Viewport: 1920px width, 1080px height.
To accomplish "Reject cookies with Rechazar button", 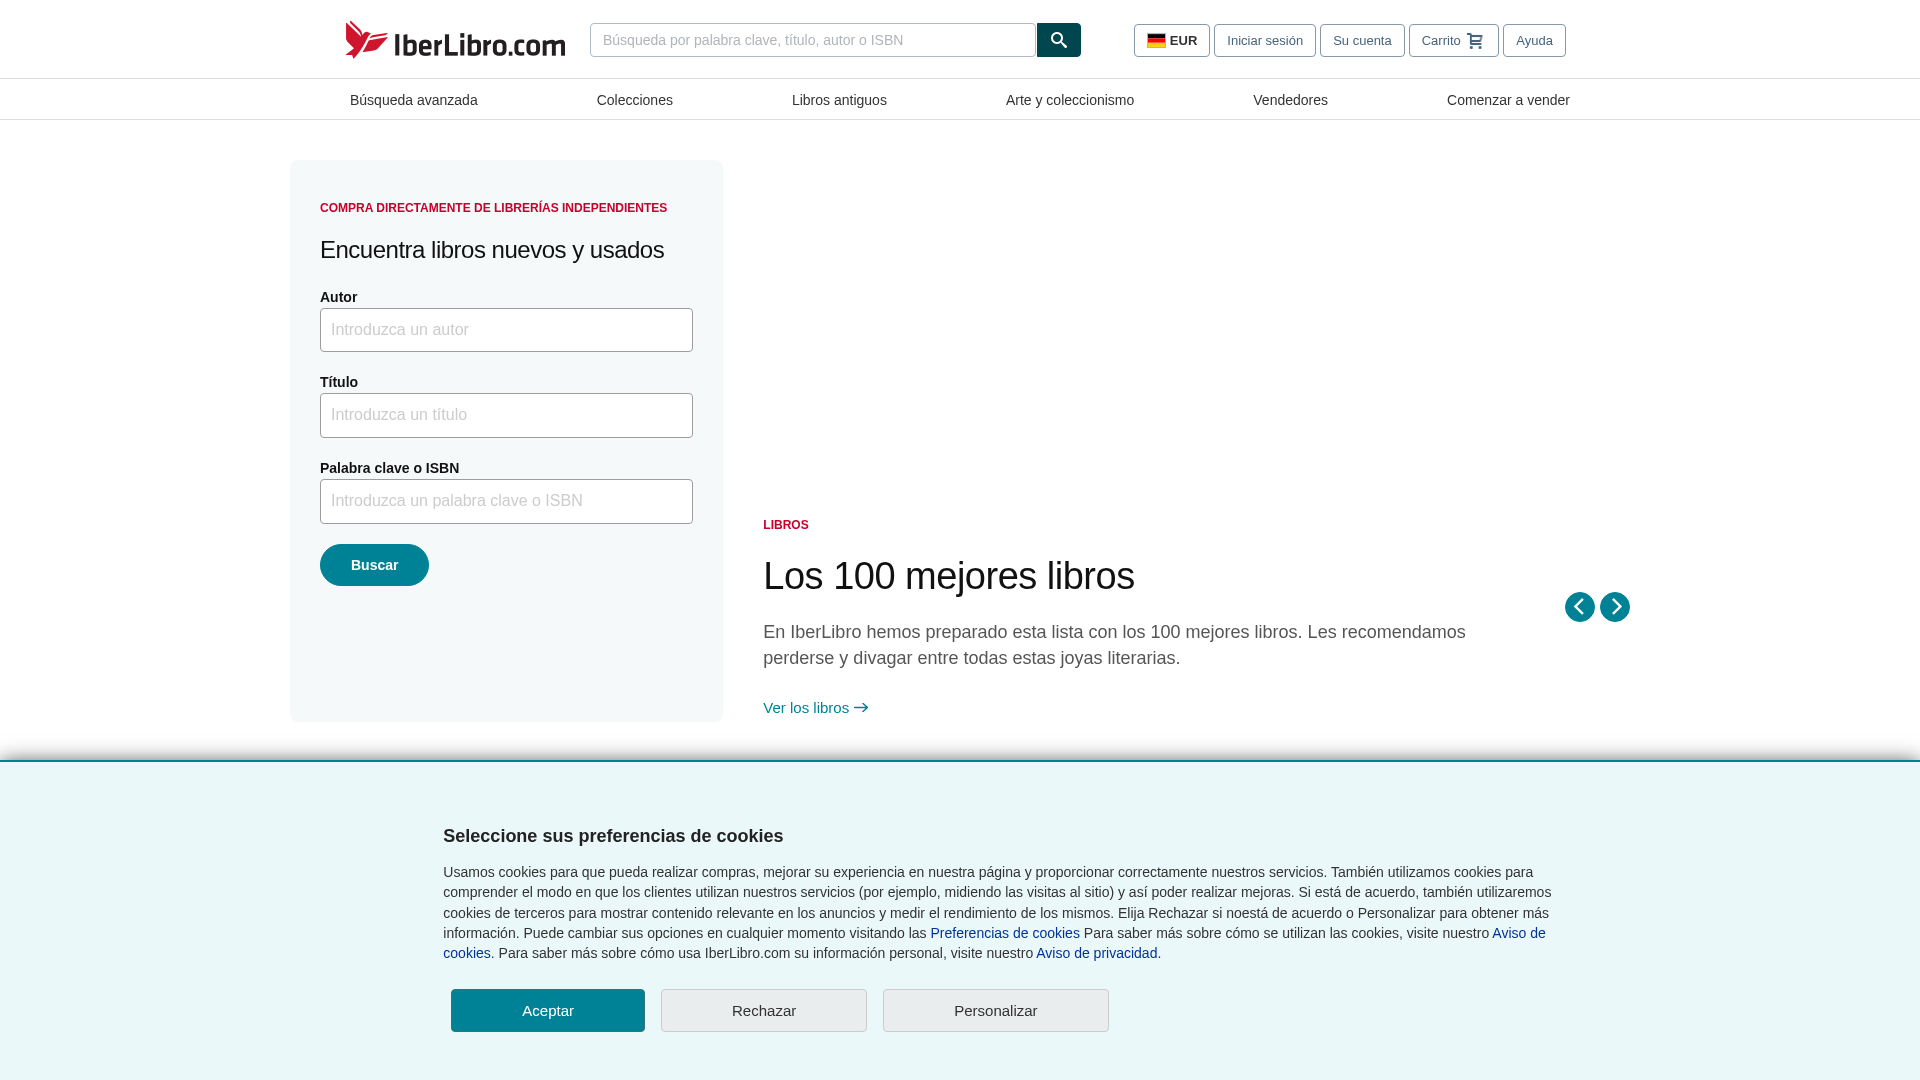I will point(764,1010).
